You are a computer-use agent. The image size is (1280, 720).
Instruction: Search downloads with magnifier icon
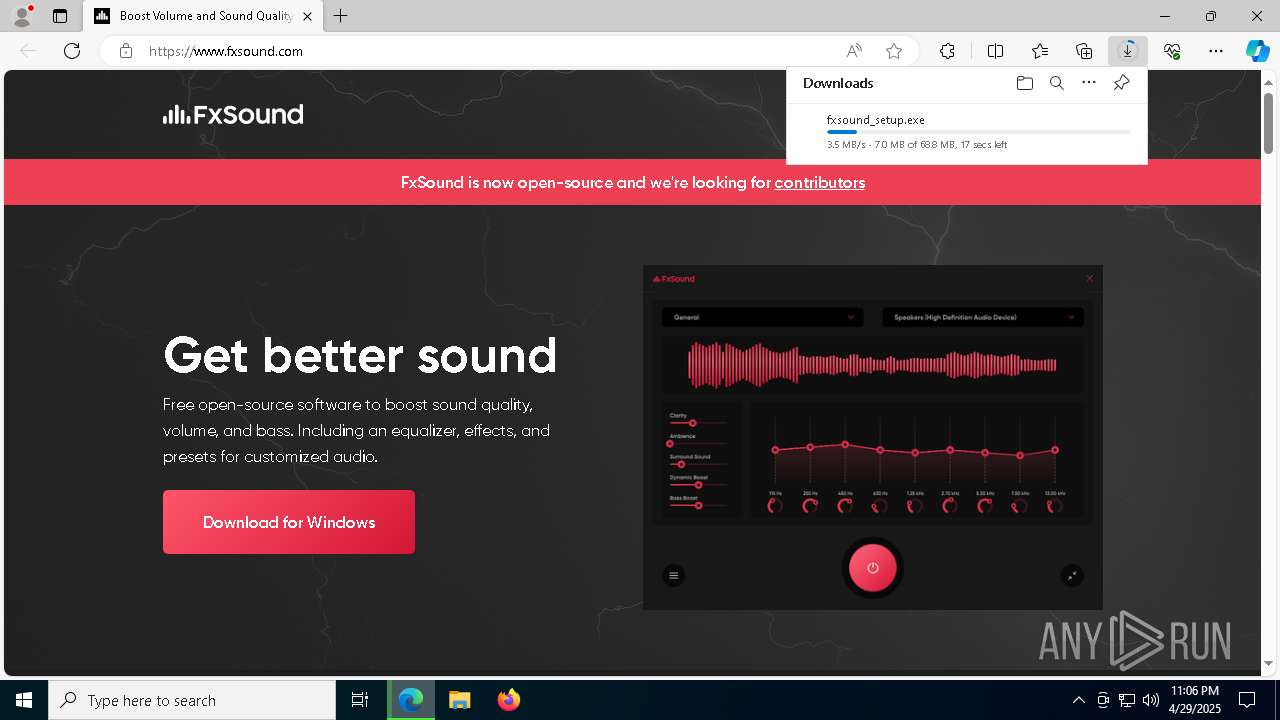[x=1057, y=83]
